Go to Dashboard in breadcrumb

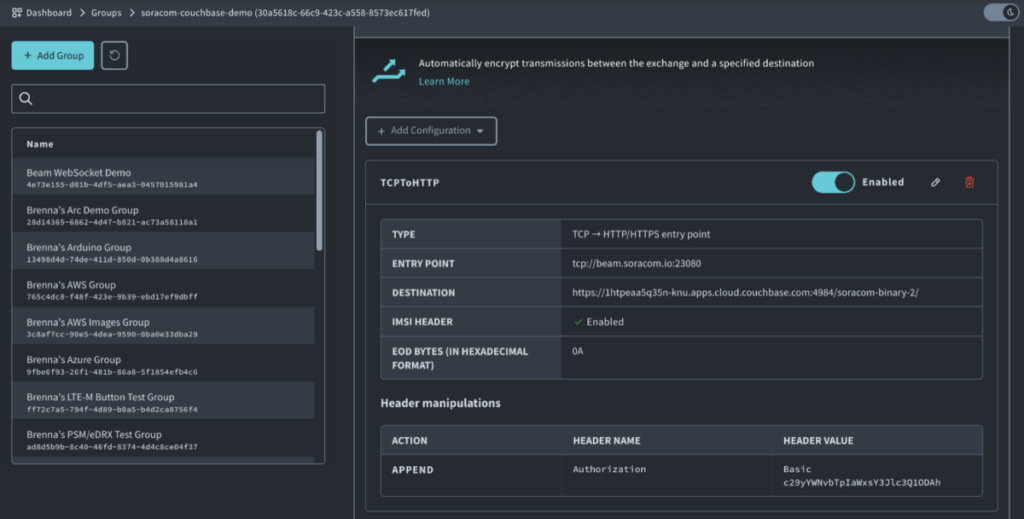point(50,13)
